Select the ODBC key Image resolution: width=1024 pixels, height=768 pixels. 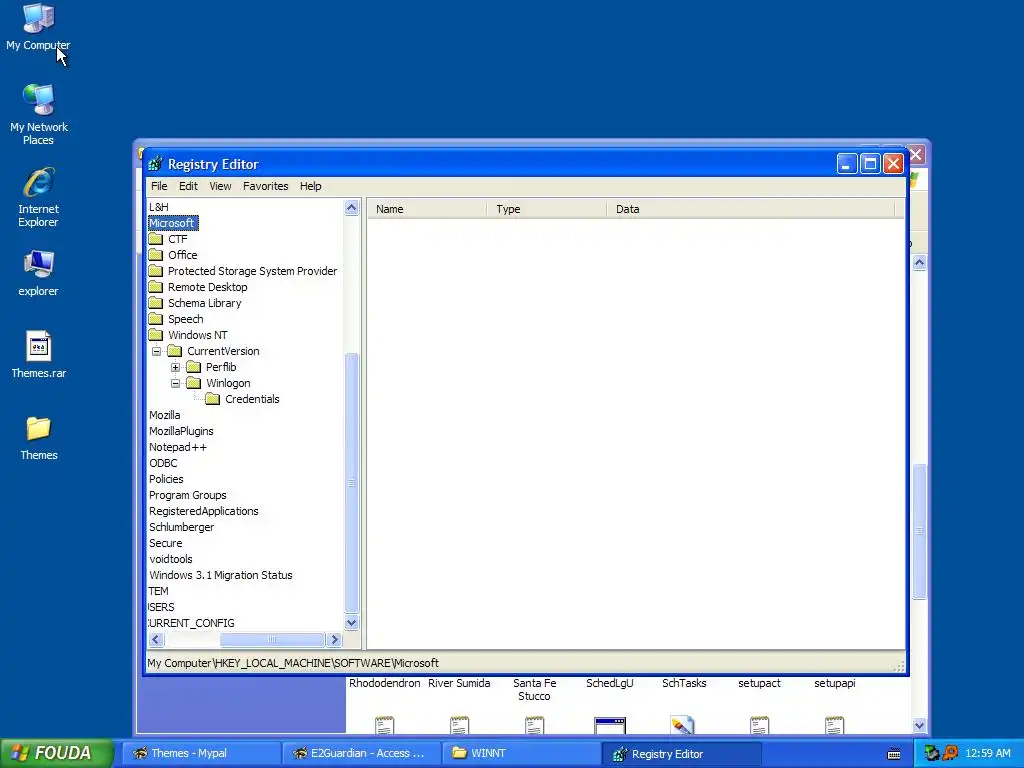pos(163,463)
